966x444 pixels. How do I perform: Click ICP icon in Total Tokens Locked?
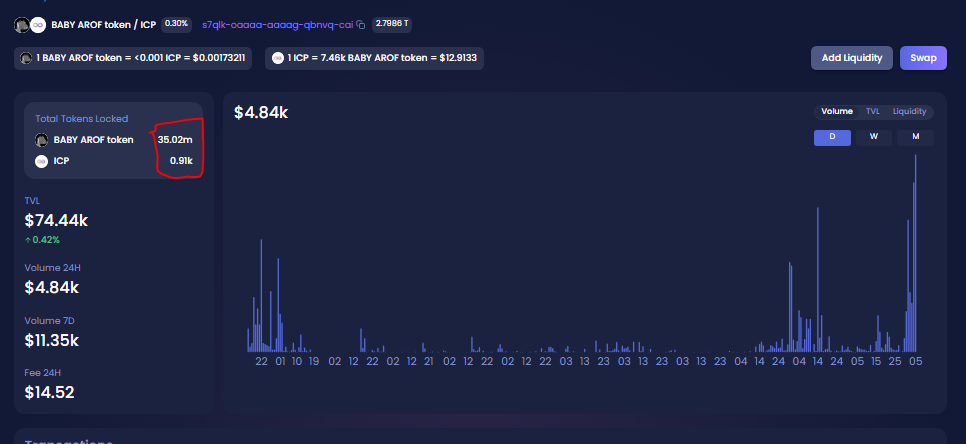pos(41,161)
